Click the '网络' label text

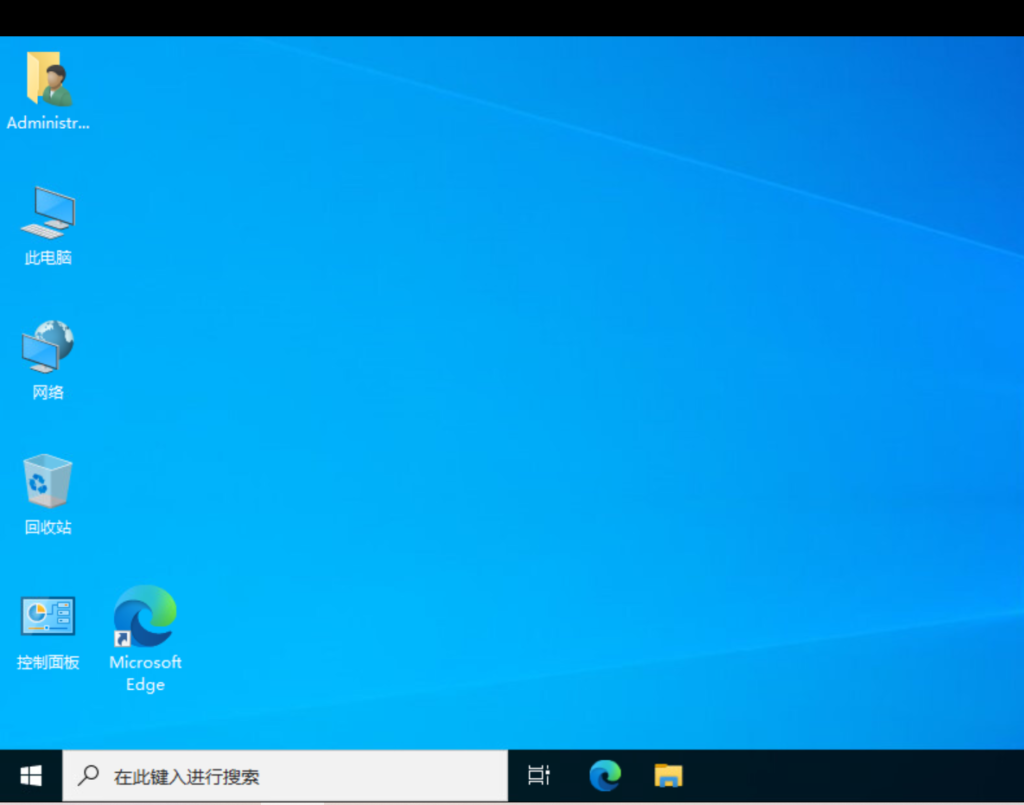click(x=48, y=392)
